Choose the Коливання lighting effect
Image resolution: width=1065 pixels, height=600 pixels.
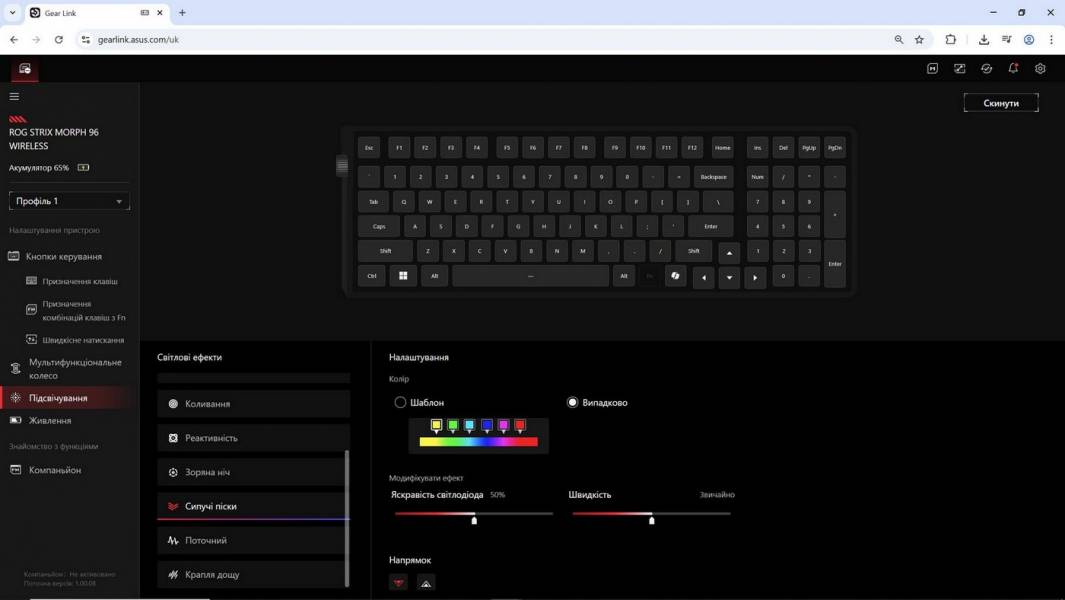click(253, 404)
